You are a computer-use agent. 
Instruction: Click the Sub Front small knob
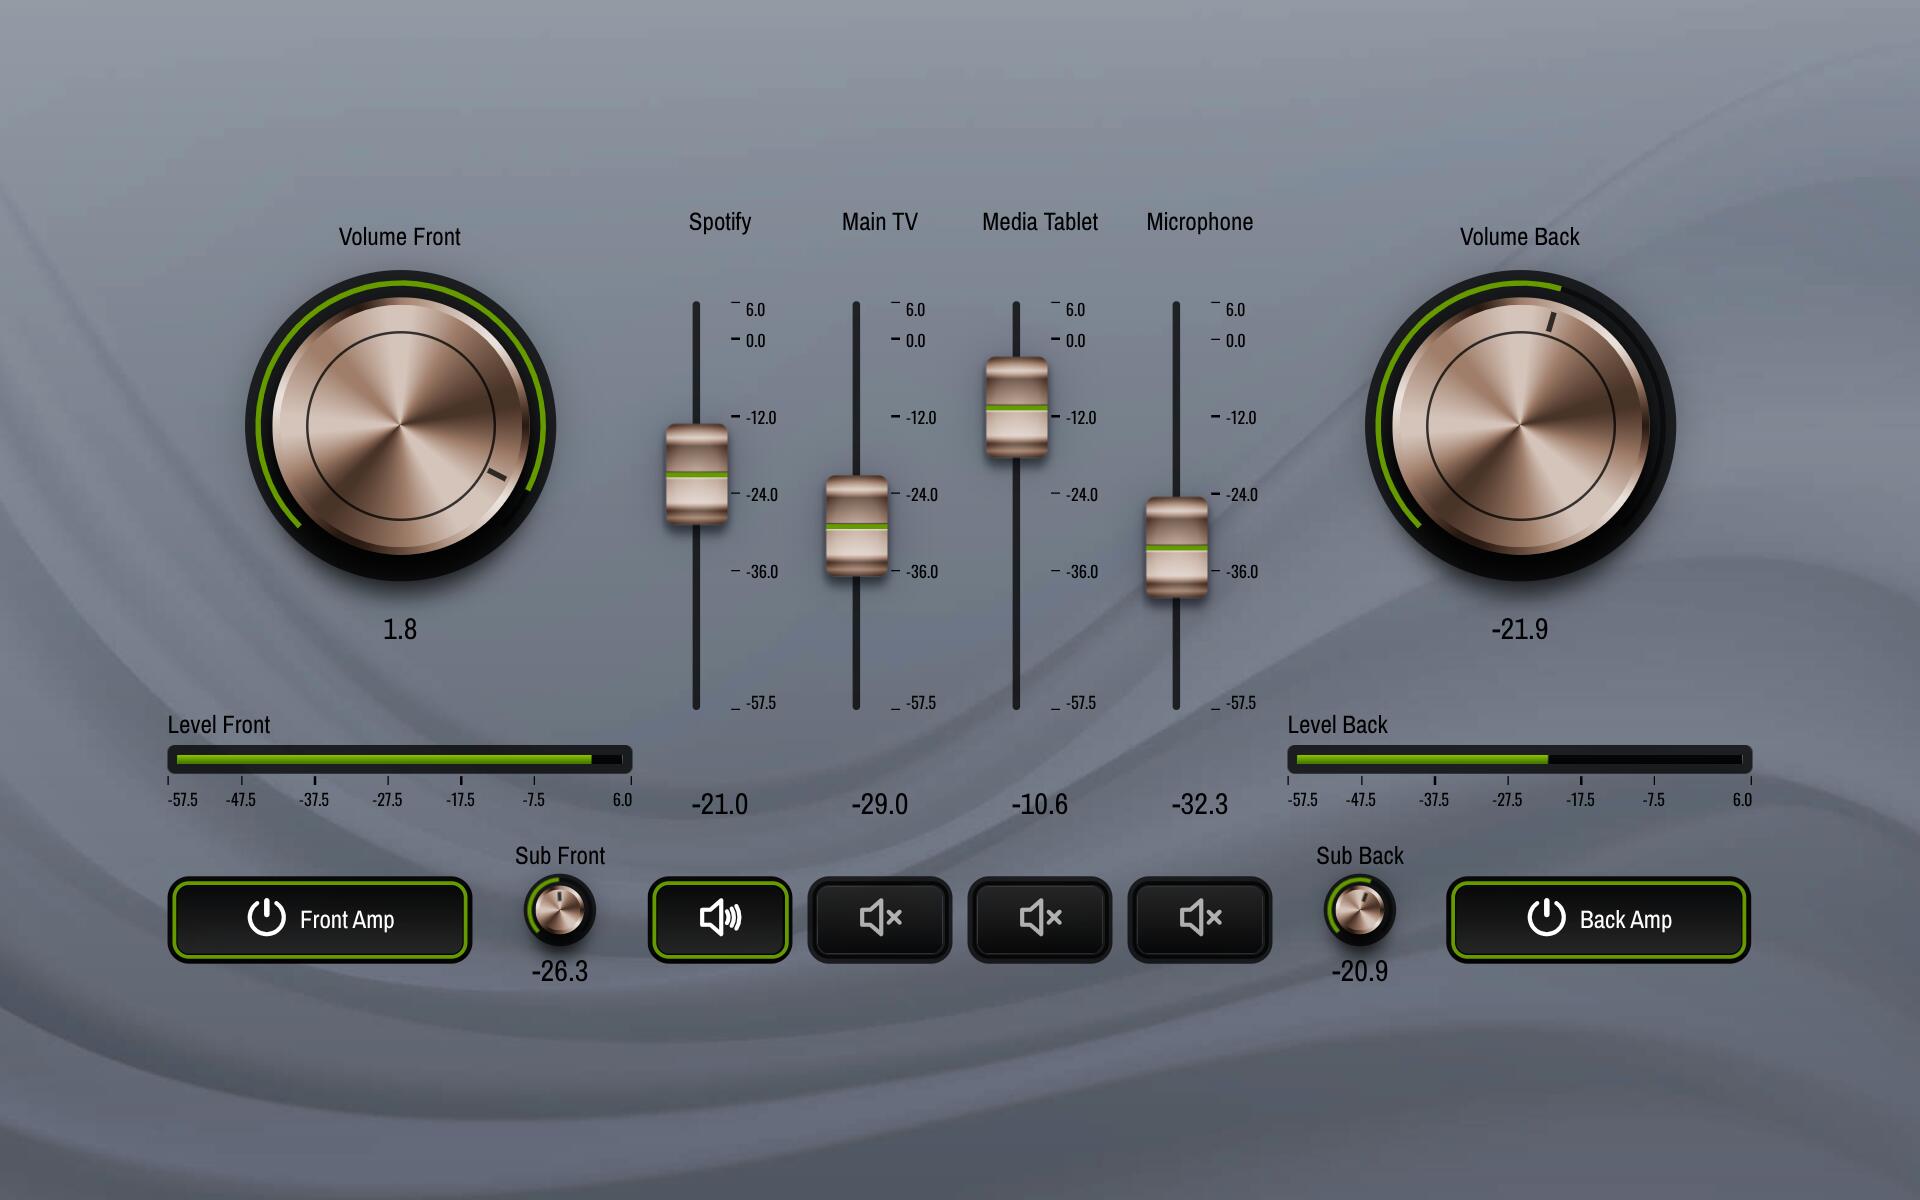point(560,910)
